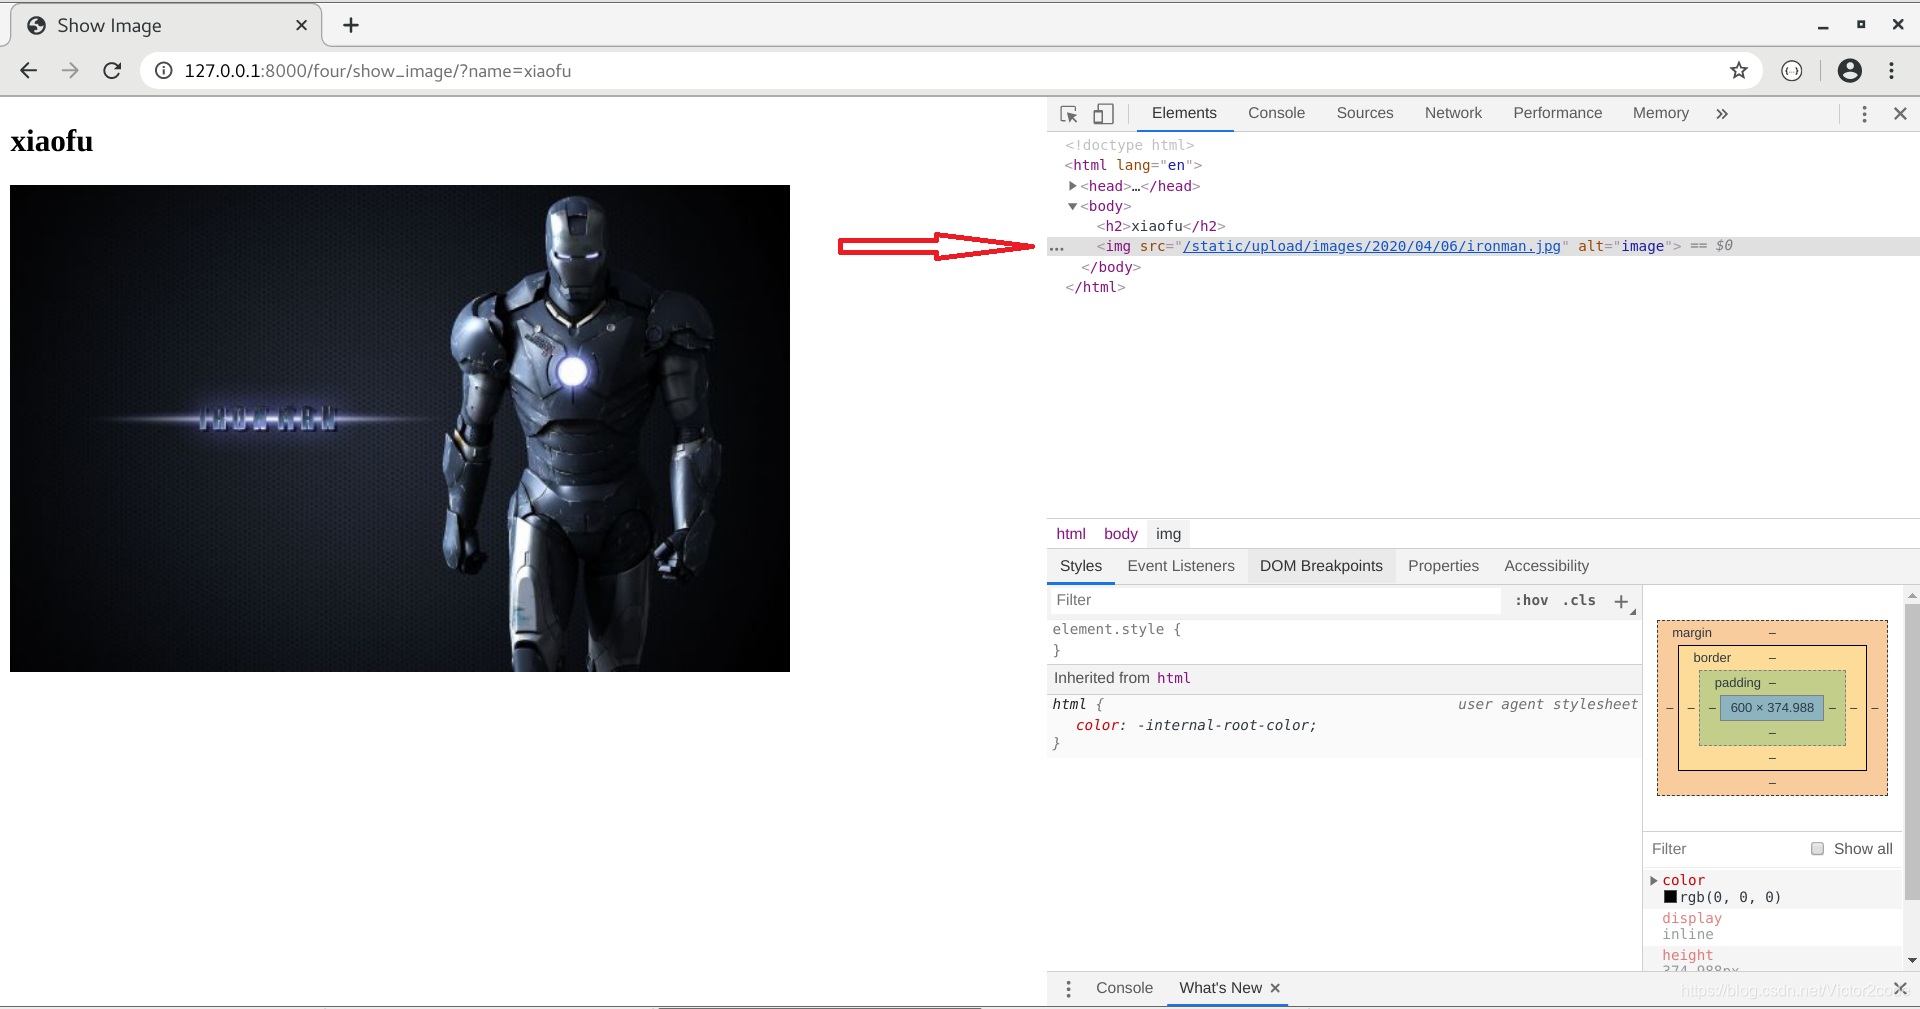This screenshot has height=1009, width=1920.
Task: Click the Iron Man image on the page
Action: click(400, 428)
